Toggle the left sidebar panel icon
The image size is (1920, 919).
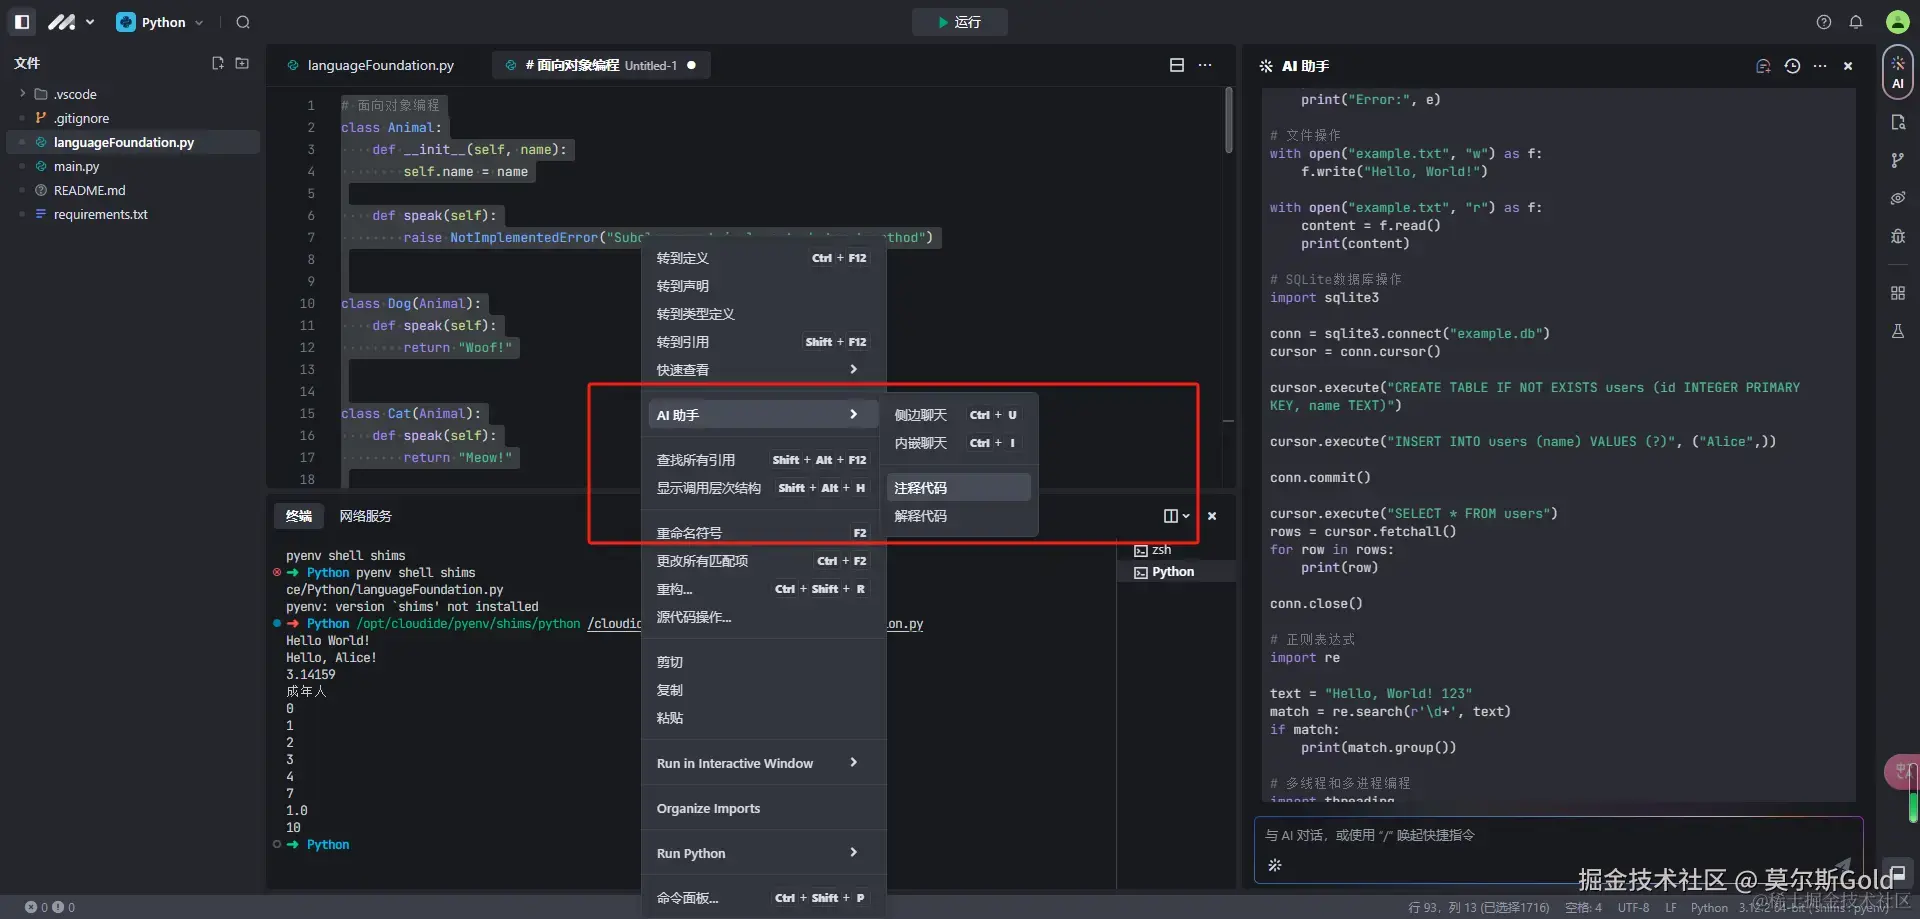22,21
